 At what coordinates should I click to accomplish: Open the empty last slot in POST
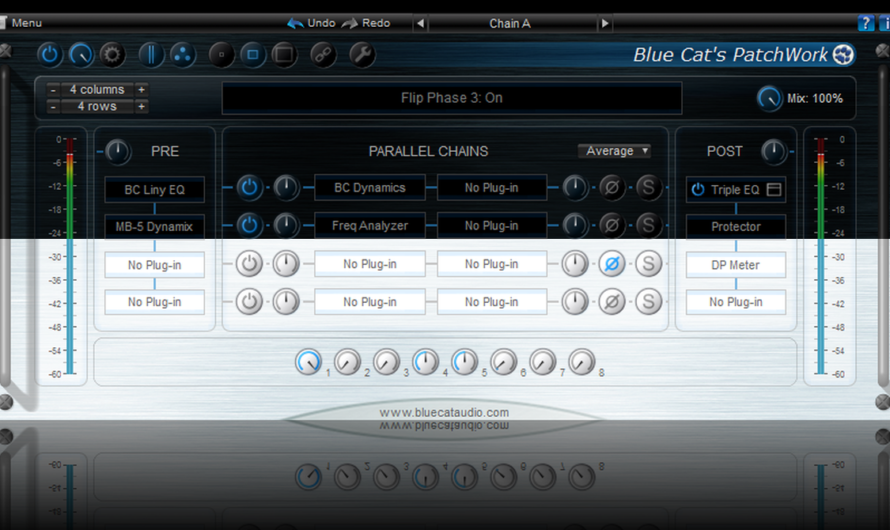tap(736, 302)
